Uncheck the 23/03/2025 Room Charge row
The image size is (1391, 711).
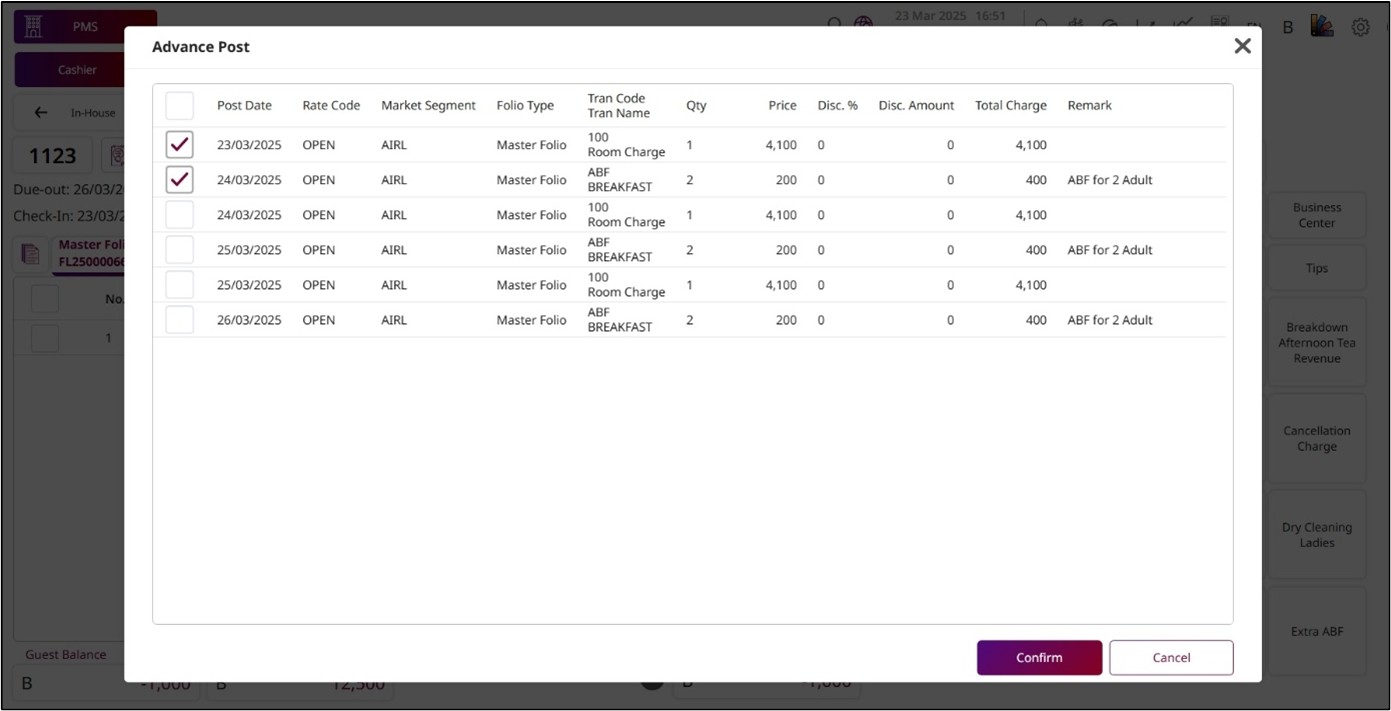tap(180, 145)
